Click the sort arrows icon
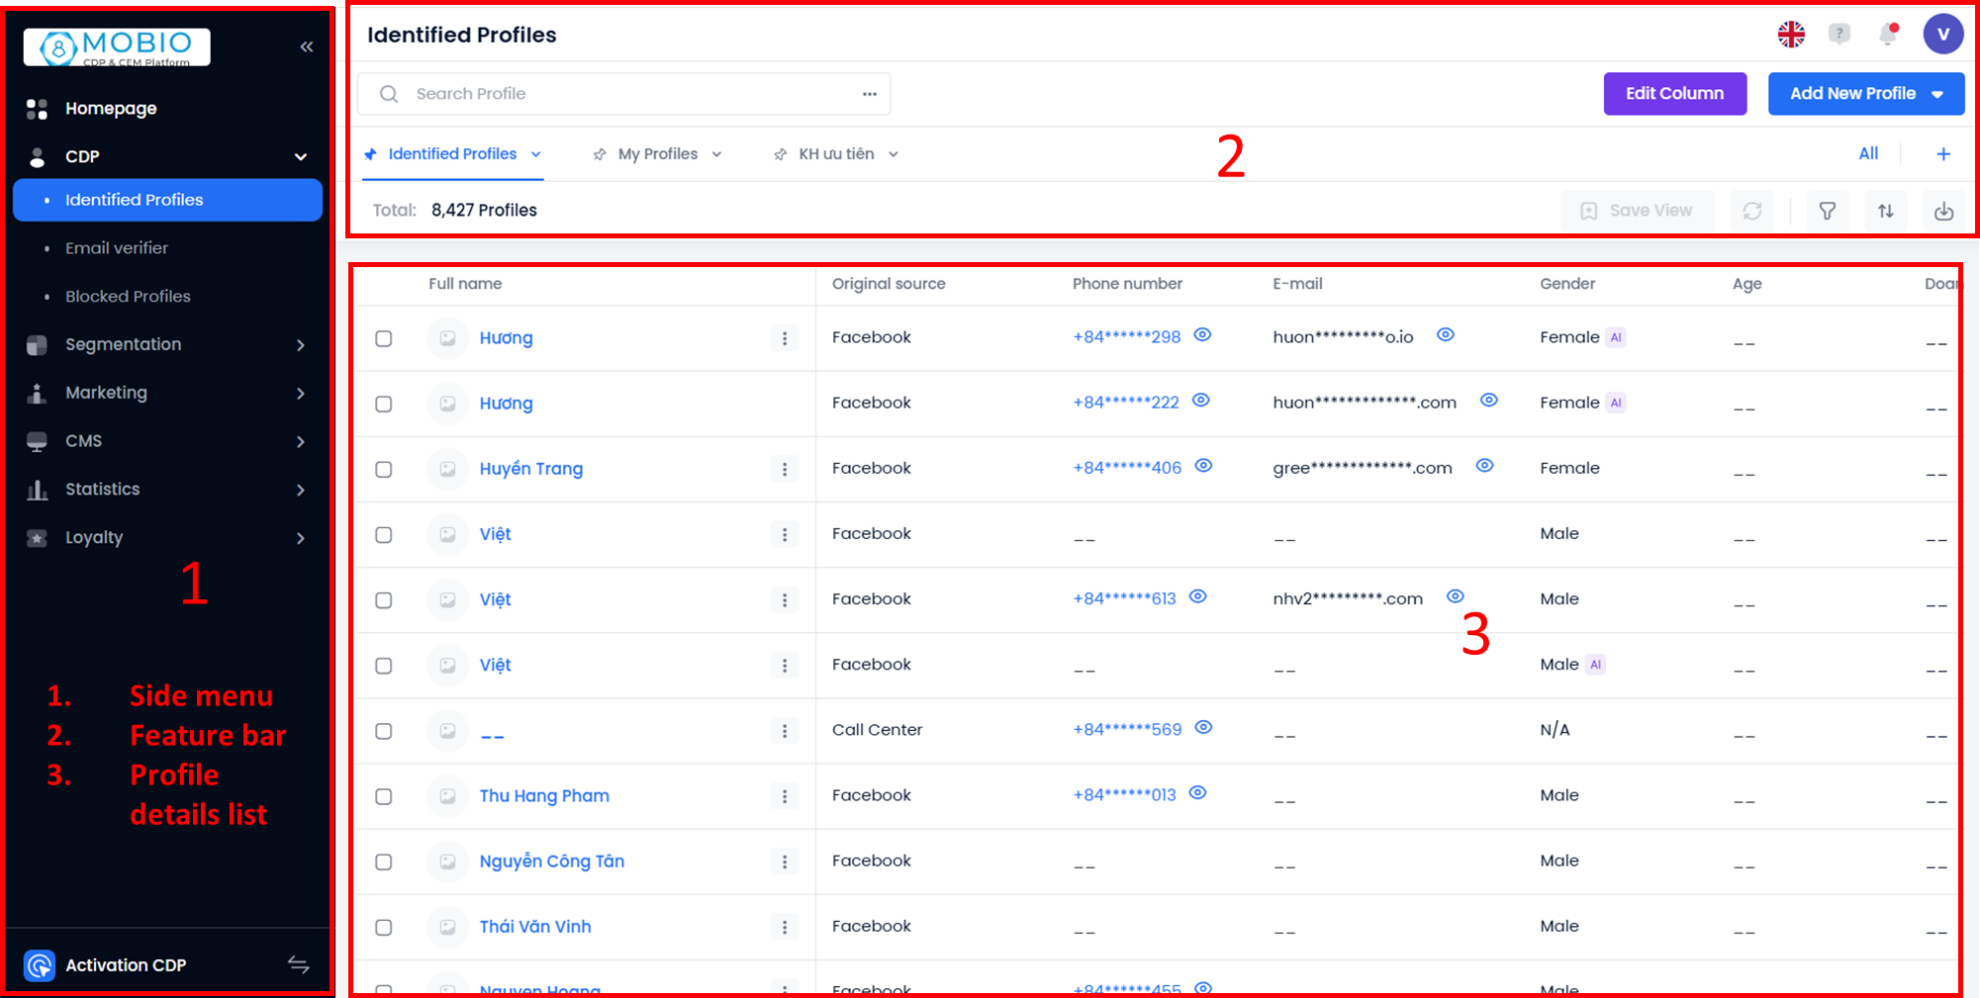The height and width of the screenshot is (998, 1980). [x=1885, y=211]
